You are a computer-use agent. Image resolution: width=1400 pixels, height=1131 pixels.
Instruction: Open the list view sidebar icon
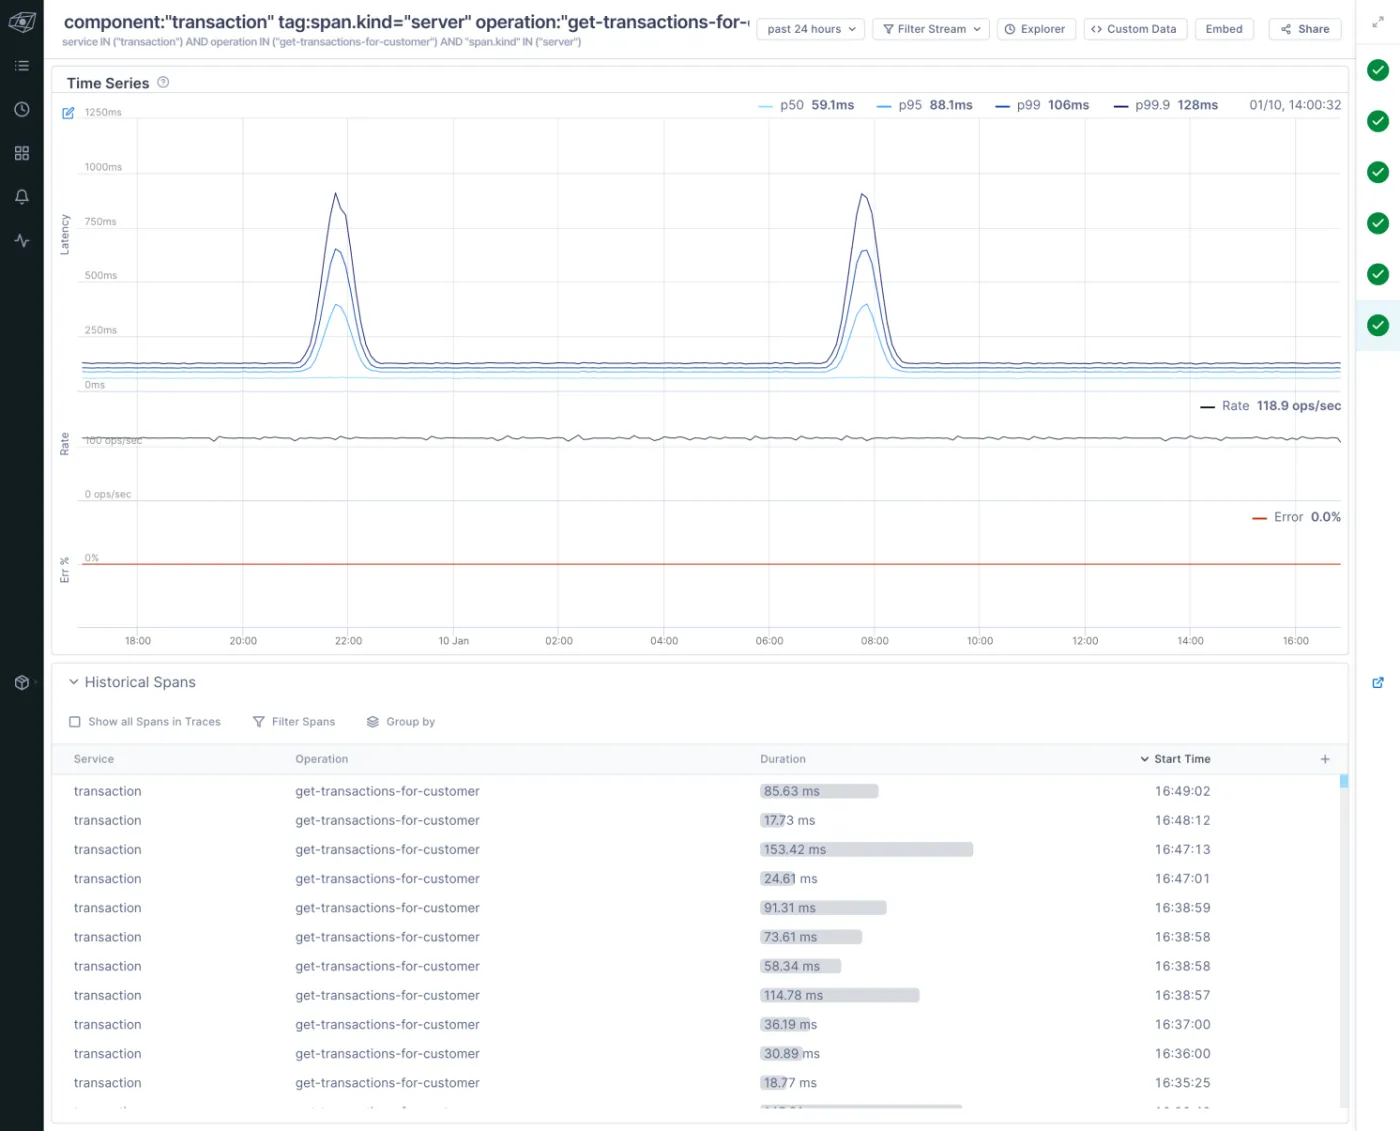[22, 66]
